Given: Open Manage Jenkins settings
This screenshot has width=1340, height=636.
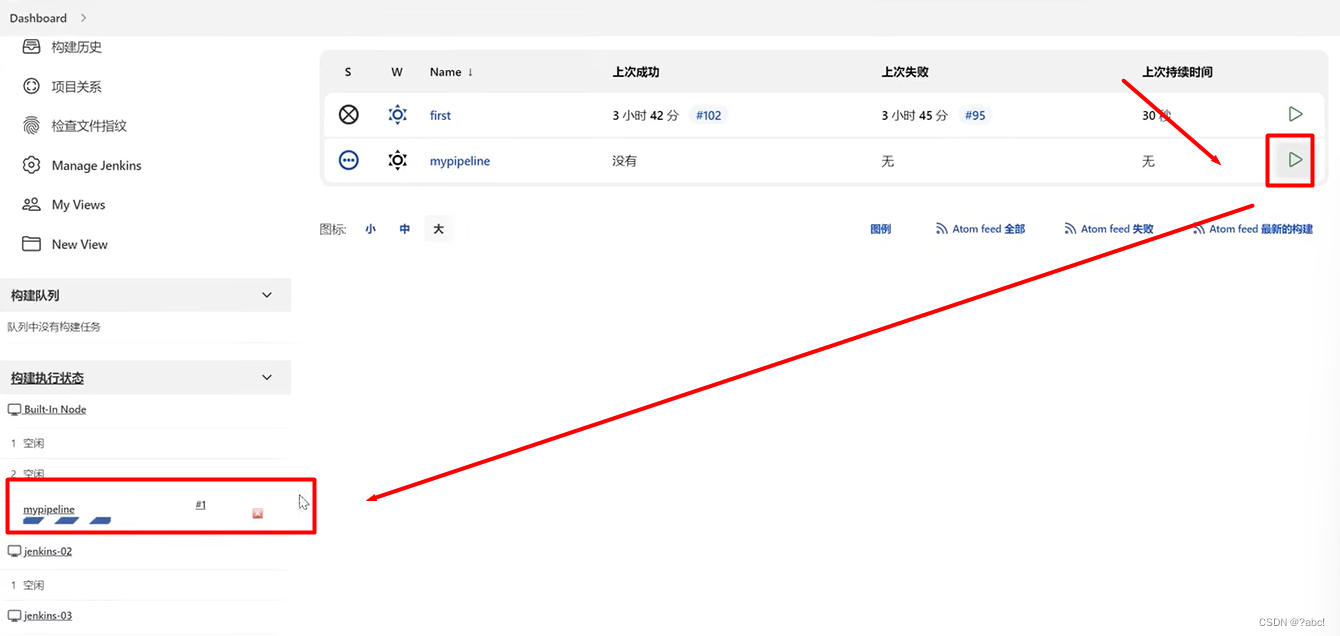Looking at the screenshot, I should (x=96, y=165).
